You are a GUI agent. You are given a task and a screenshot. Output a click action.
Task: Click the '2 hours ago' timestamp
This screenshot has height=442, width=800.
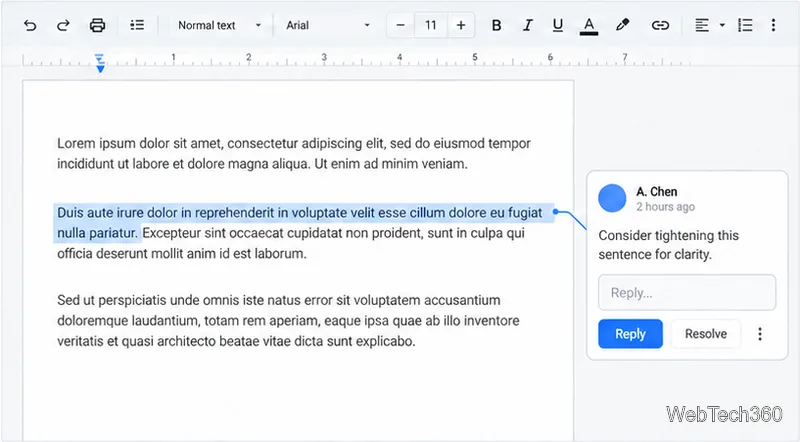[665, 207]
